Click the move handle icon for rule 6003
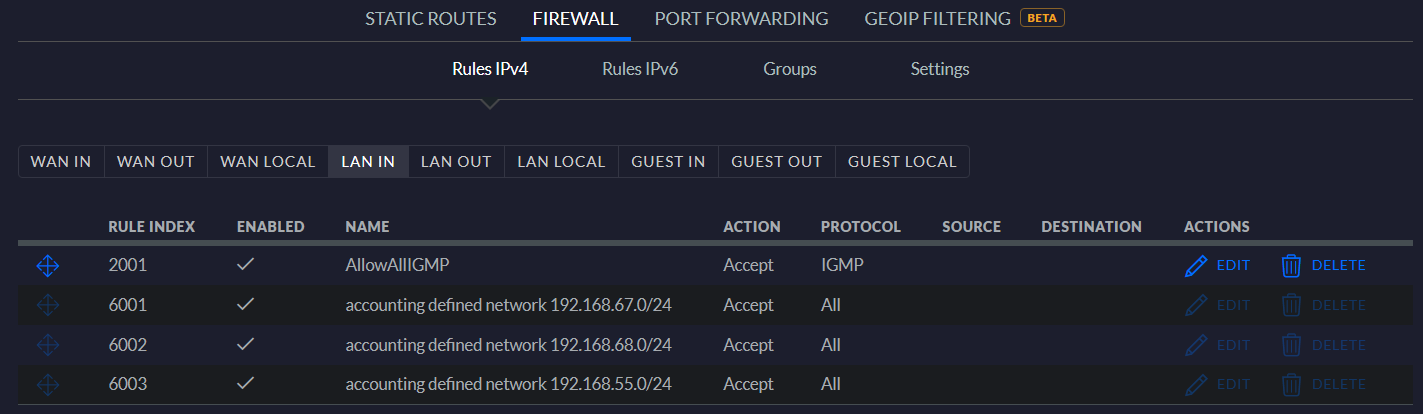1423x414 pixels. (x=48, y=384)
